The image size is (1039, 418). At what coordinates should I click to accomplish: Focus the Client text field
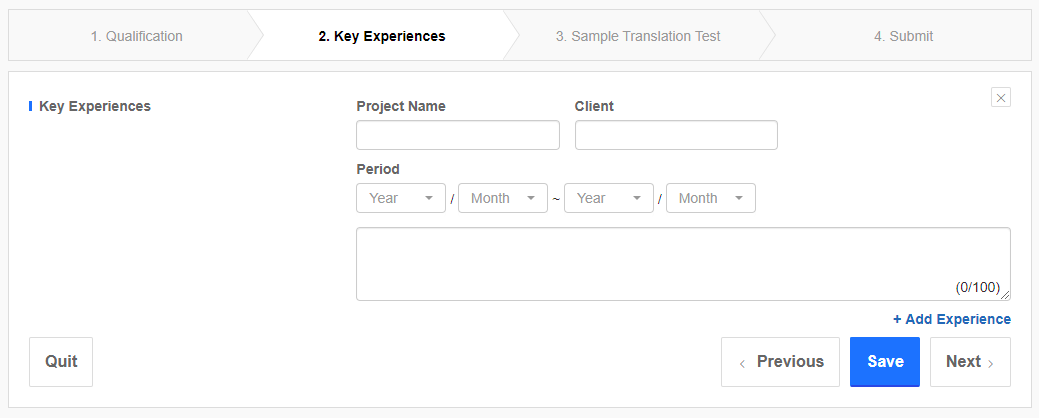point(676,135)
